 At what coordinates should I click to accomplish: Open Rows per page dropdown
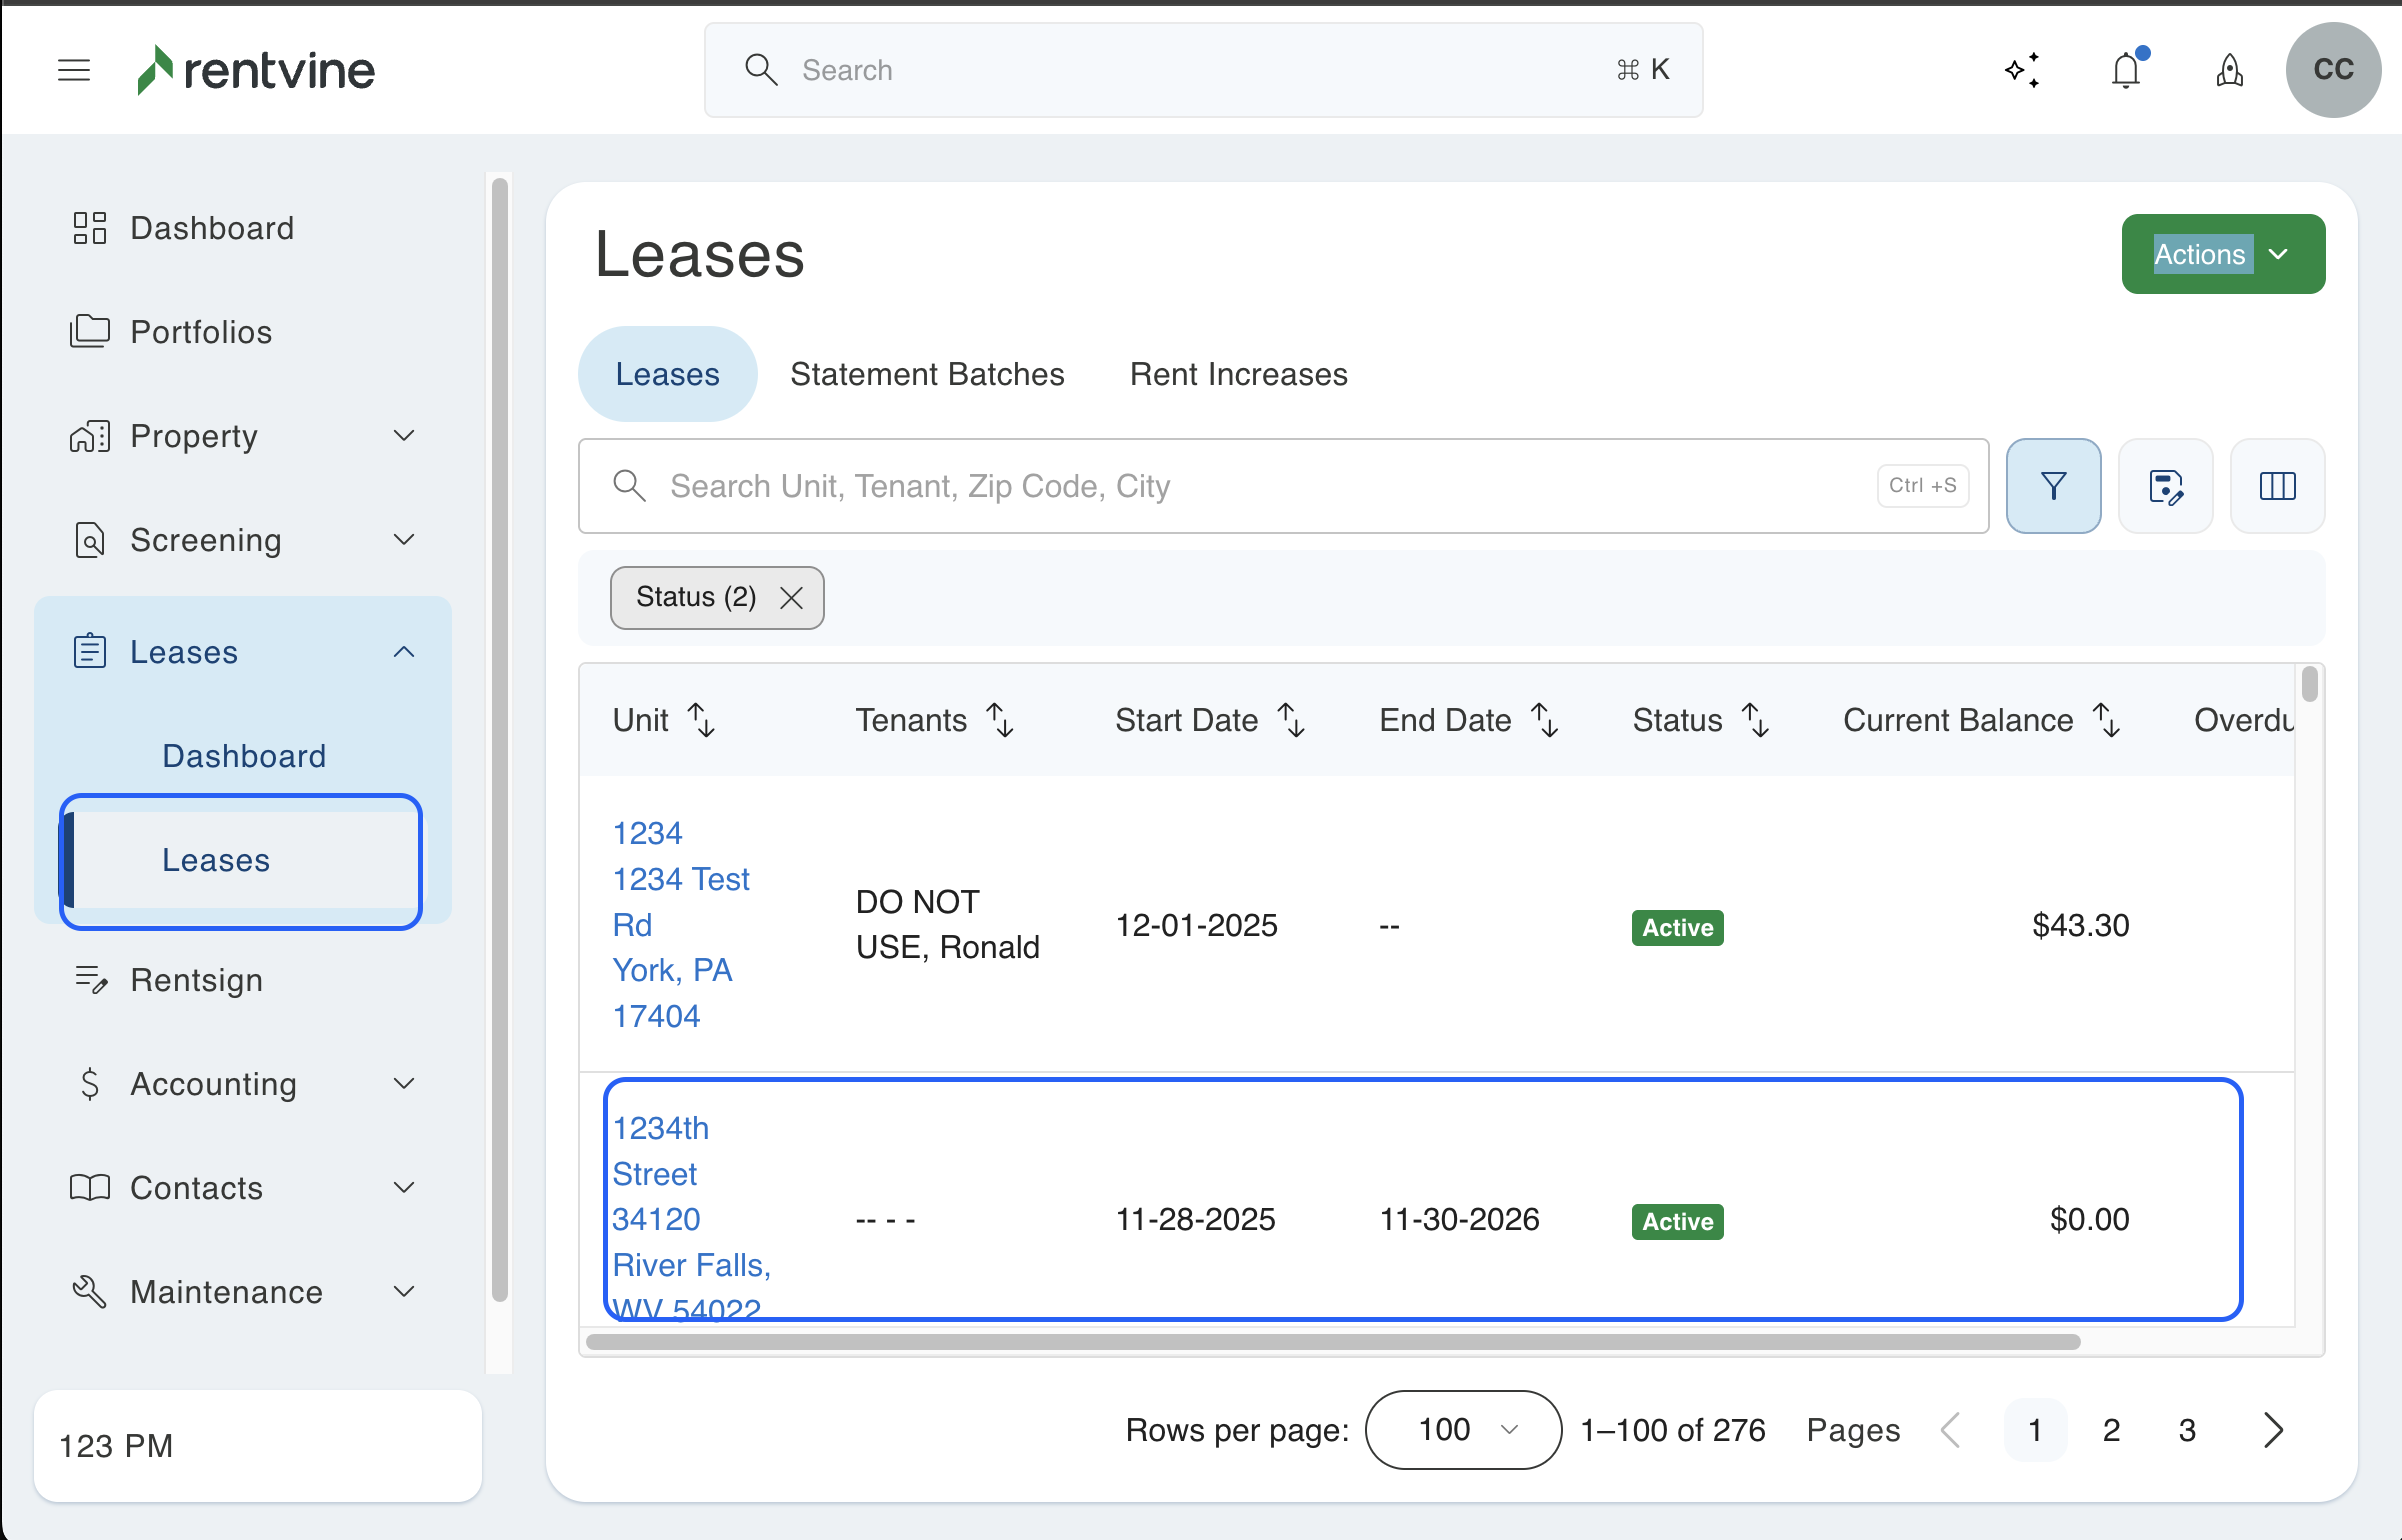pos(1462,1430)
